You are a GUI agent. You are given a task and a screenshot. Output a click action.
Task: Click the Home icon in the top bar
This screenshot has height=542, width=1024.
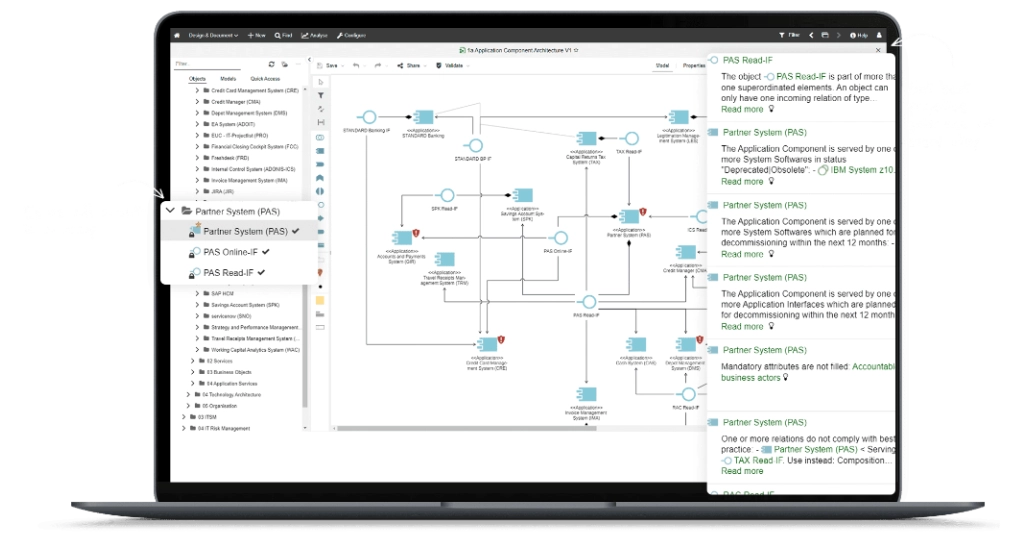click(x=177, y=35)
